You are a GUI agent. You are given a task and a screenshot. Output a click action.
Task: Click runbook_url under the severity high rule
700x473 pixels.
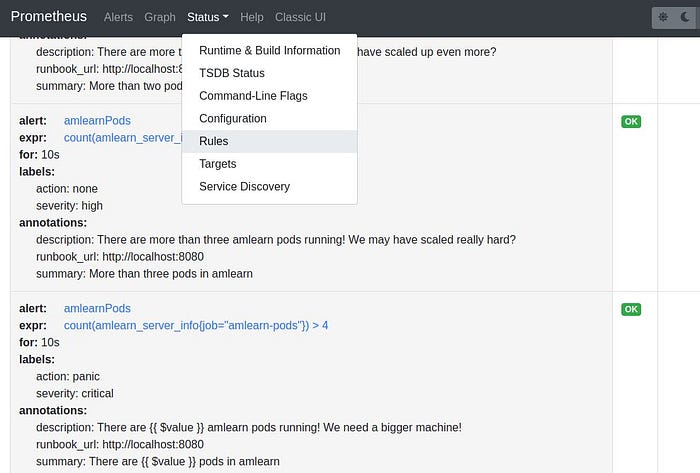click(x=120, y=257)
